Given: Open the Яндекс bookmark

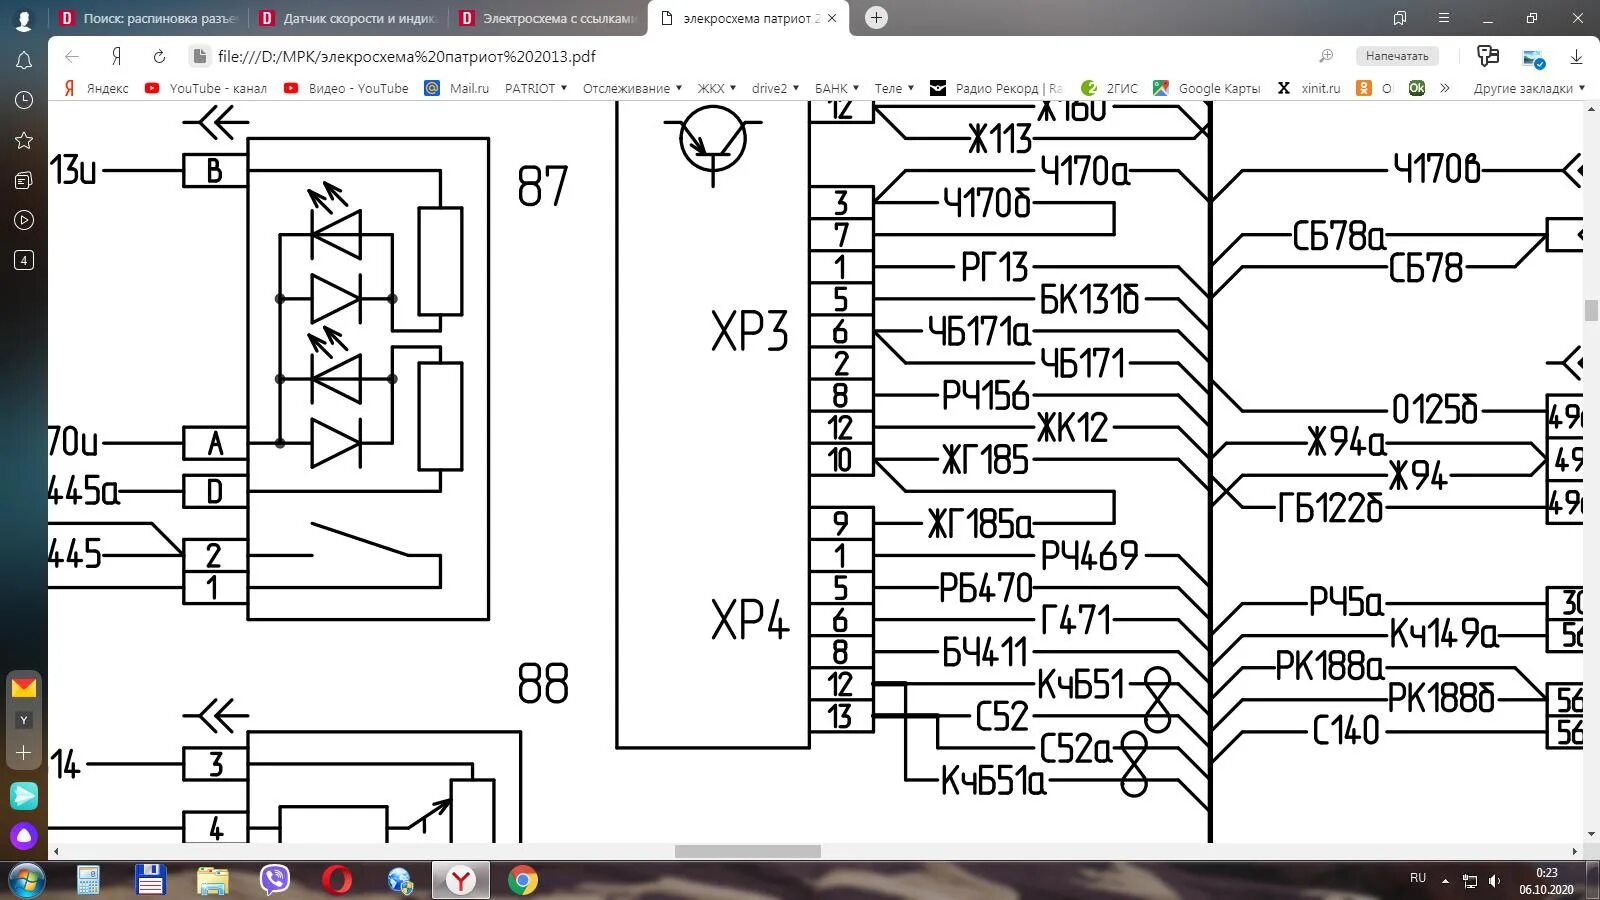Looking at the screenshot, I should [x=96, y=88].
